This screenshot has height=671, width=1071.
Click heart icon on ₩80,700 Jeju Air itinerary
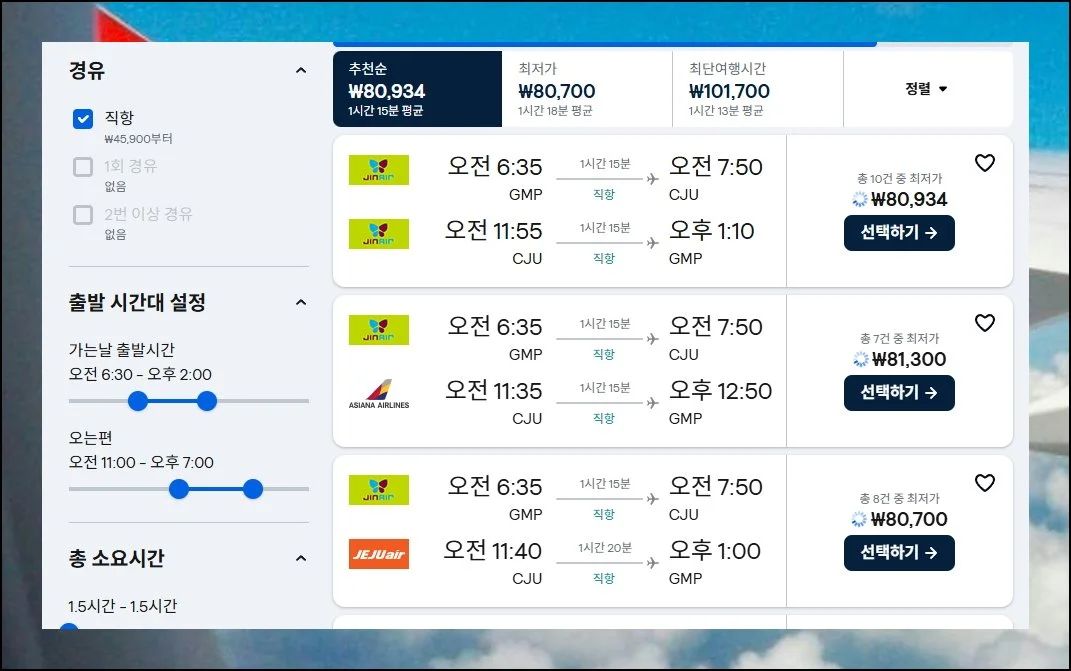point(984,483)
